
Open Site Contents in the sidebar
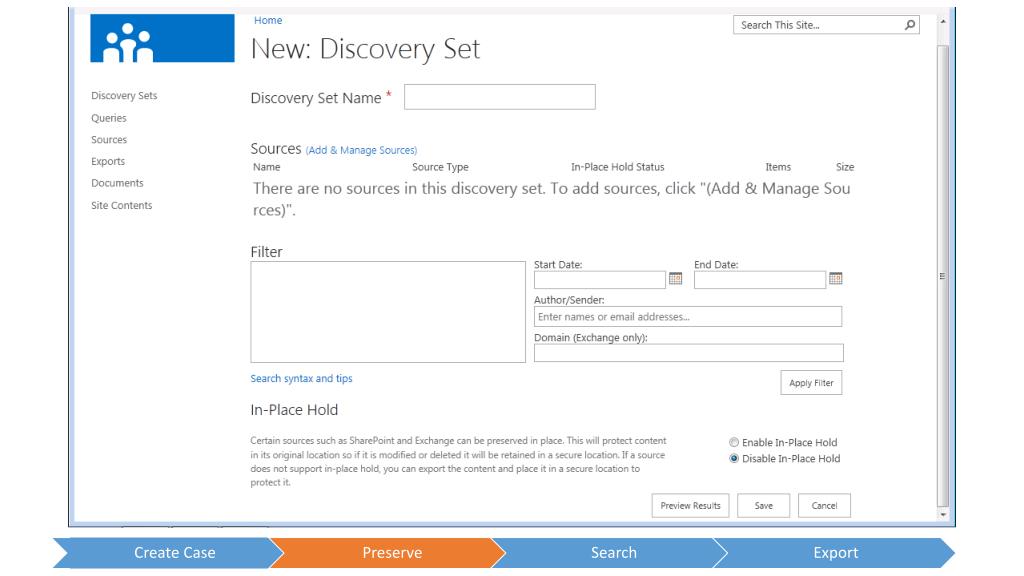(121, 205)
